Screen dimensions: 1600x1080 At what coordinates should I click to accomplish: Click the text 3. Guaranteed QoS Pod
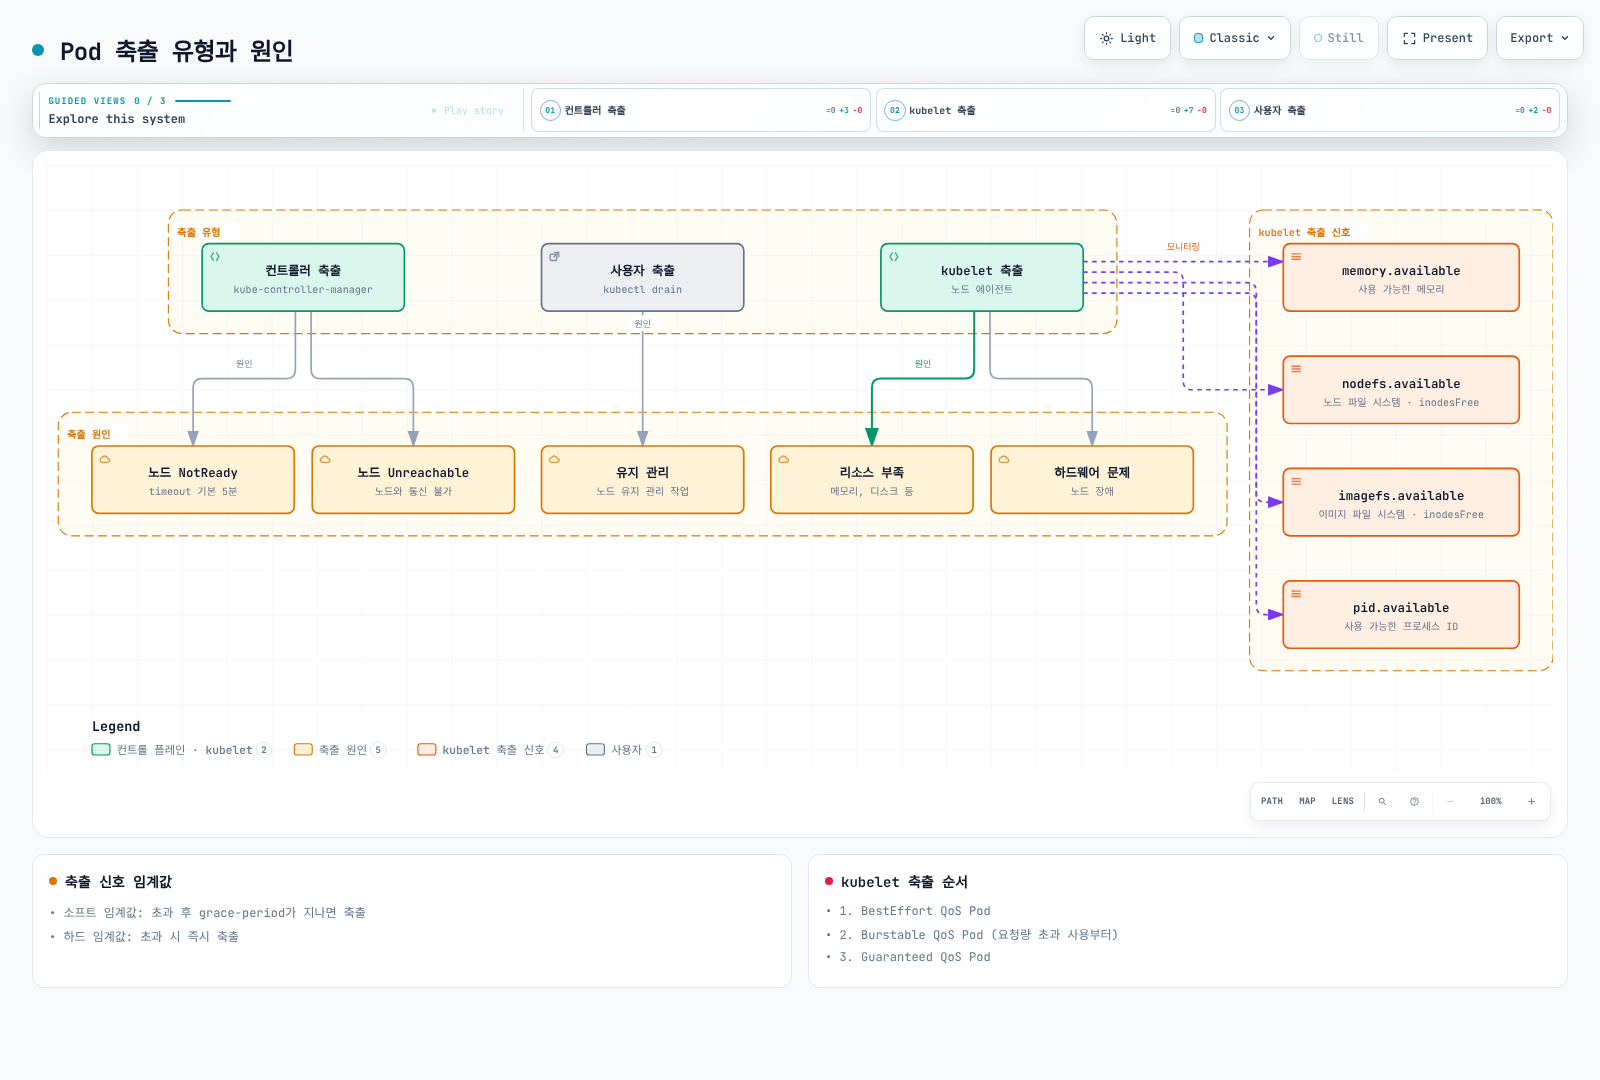[915, 957]
